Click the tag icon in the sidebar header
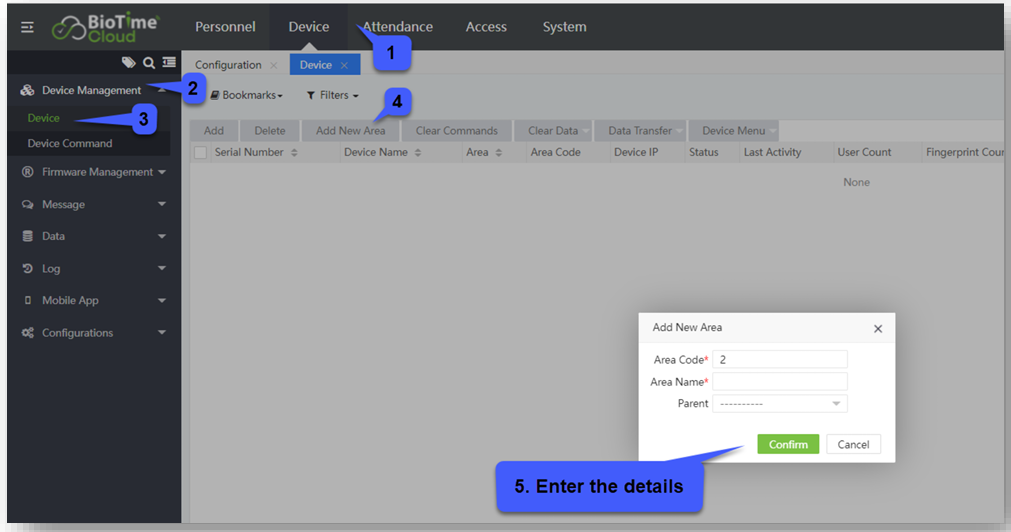The height and width of the screenshot is (532, 1011). [128, 63]
